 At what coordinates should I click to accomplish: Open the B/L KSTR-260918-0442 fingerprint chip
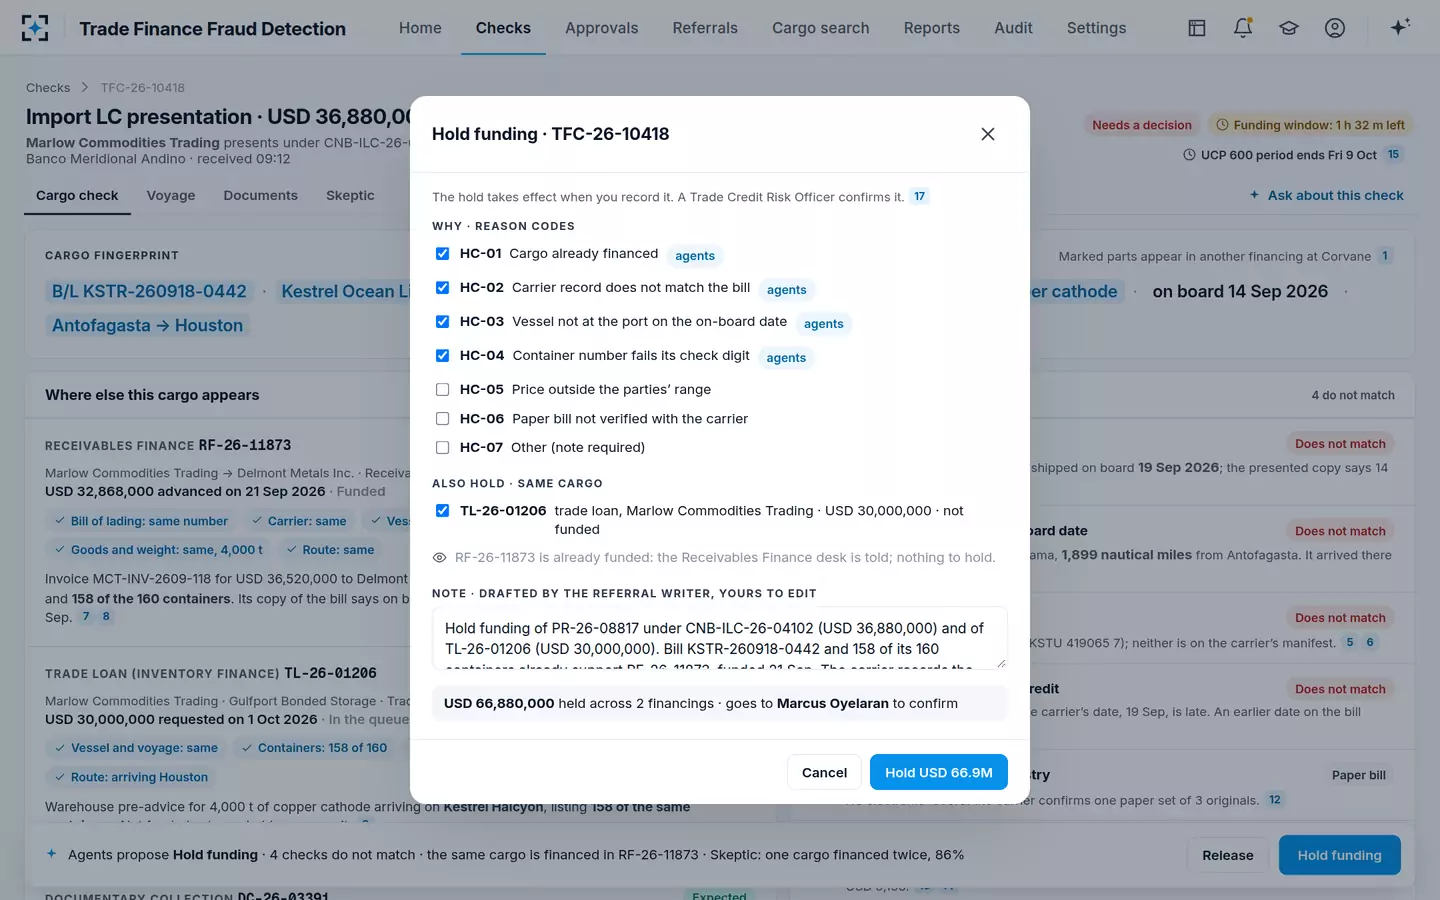point(149,291)
